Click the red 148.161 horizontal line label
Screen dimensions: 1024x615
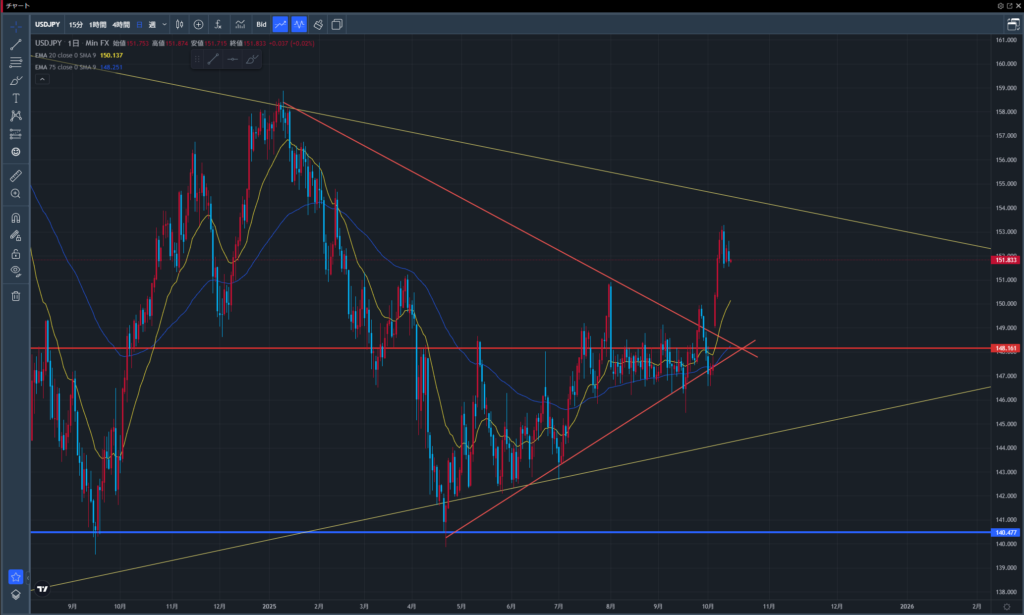1006,348
